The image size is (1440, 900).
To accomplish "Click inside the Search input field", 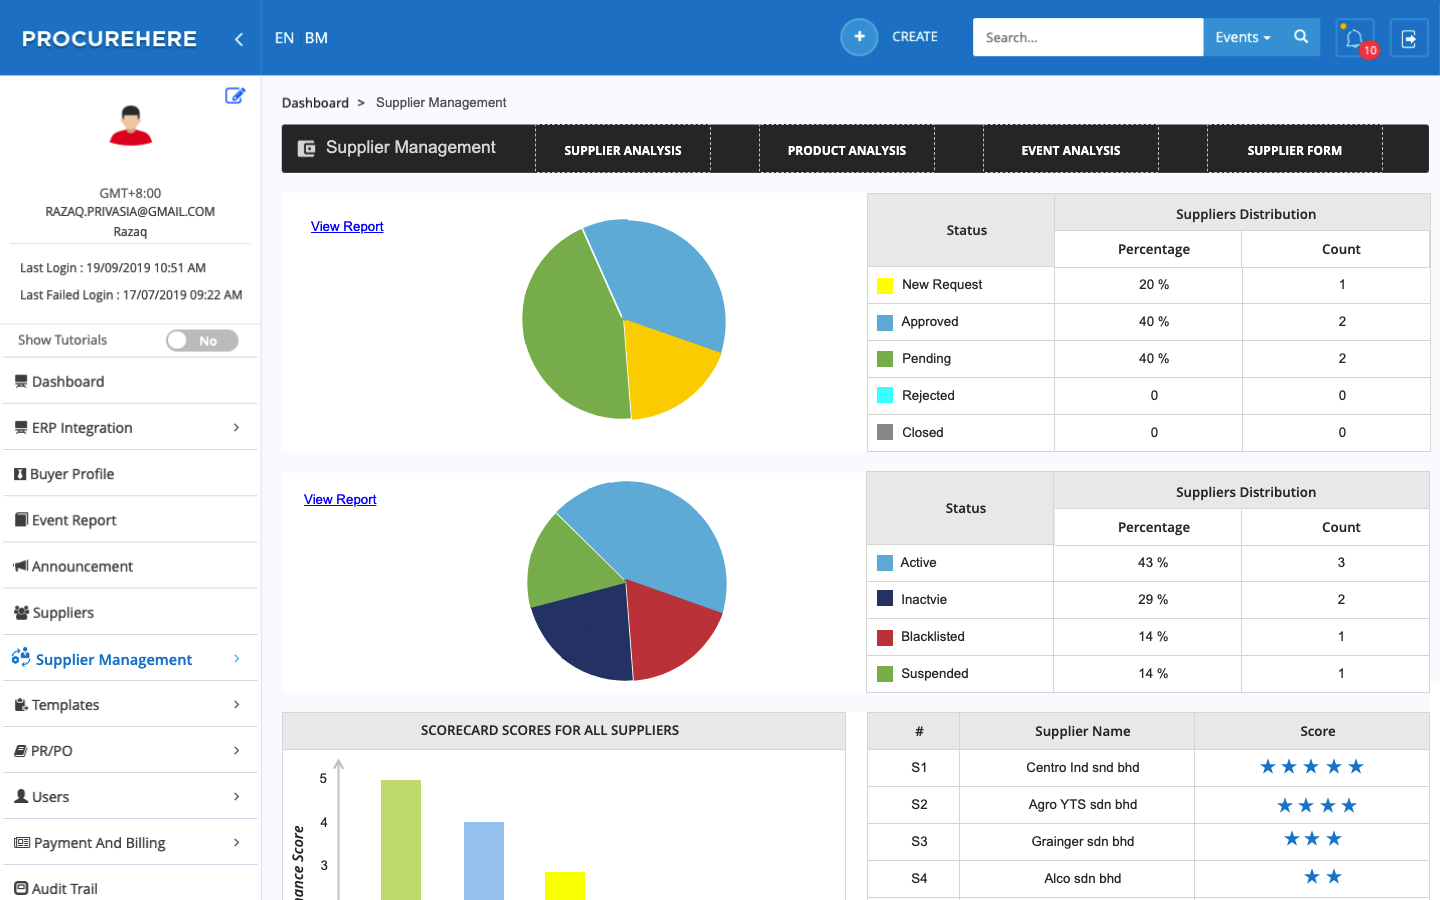I will point(1086,37).
